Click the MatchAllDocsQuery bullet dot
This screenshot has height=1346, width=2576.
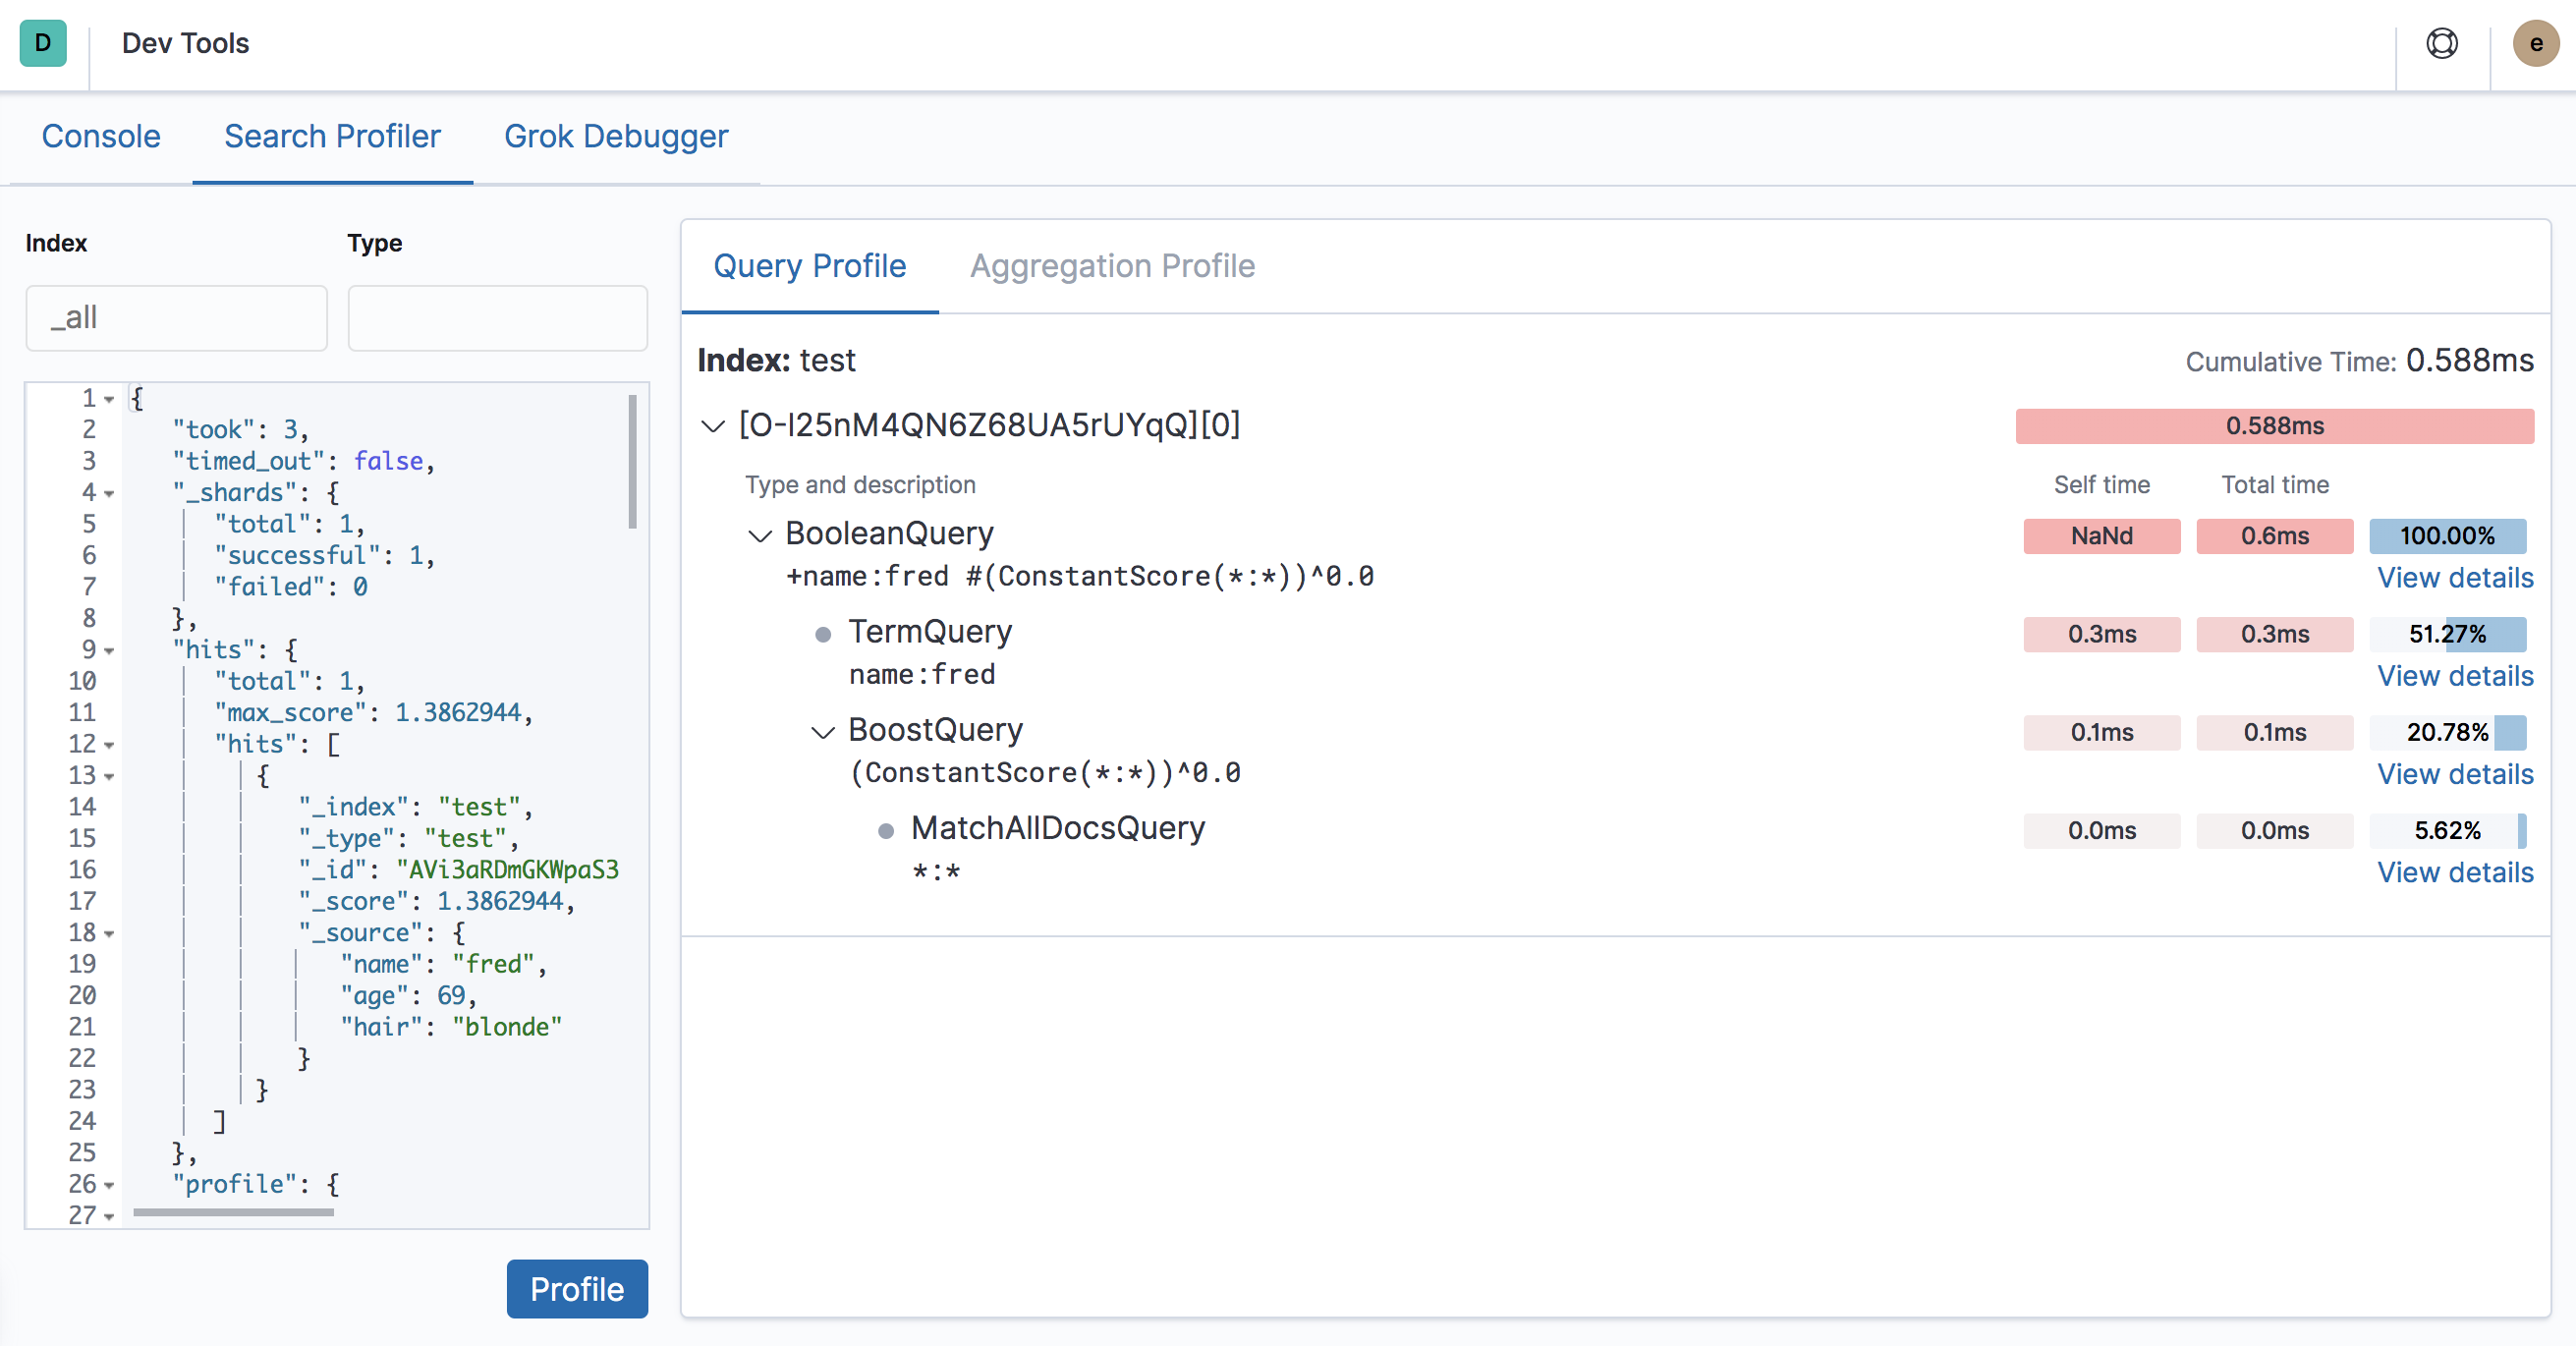pyautogui.click(x=885, y=831)
